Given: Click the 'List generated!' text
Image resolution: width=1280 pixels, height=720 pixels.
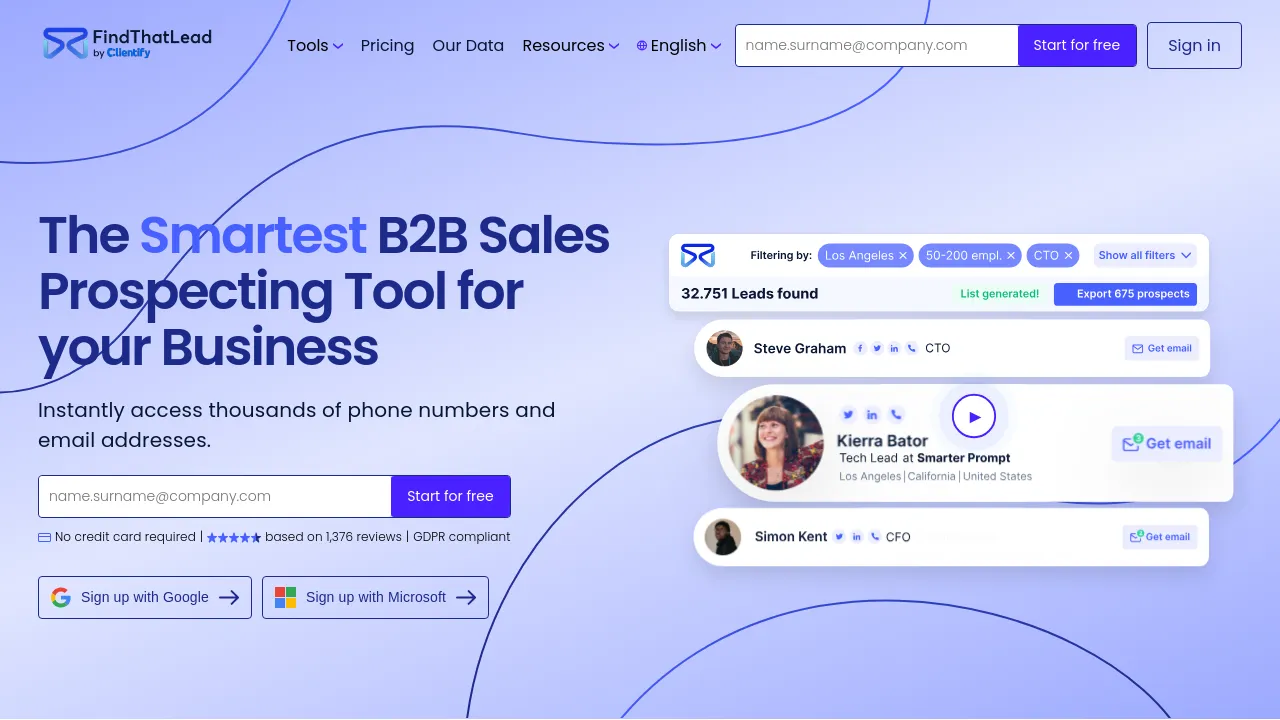Looking at the screenshot, I should 999,294.
